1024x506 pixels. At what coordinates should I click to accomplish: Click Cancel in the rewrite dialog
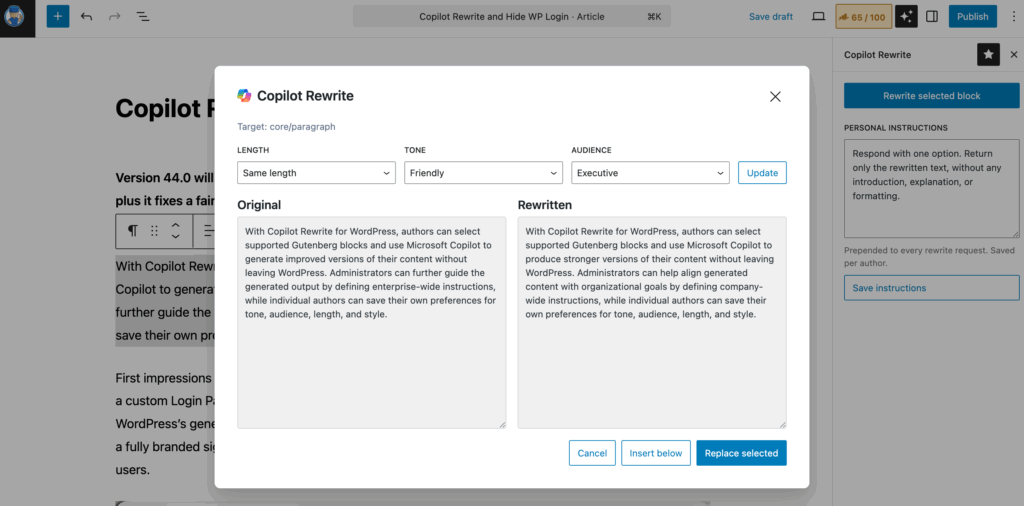point(592,453)
